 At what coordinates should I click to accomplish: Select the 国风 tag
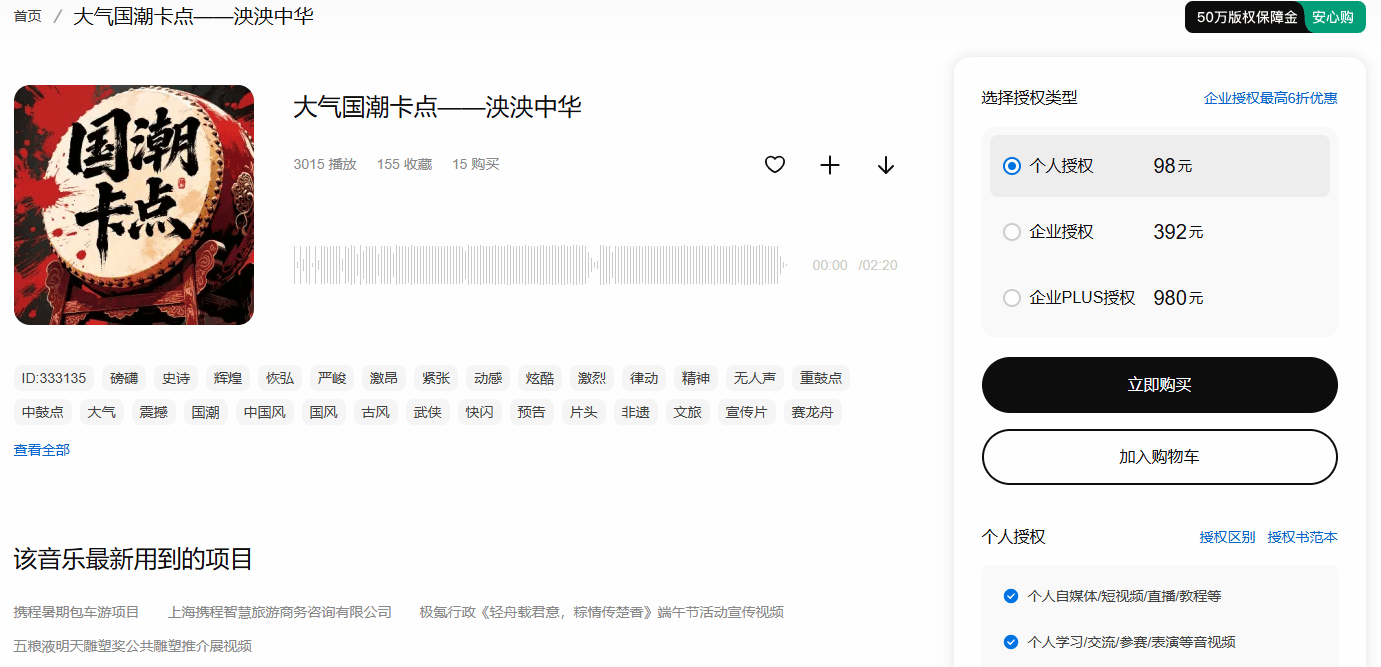click(x=324, y=412)
